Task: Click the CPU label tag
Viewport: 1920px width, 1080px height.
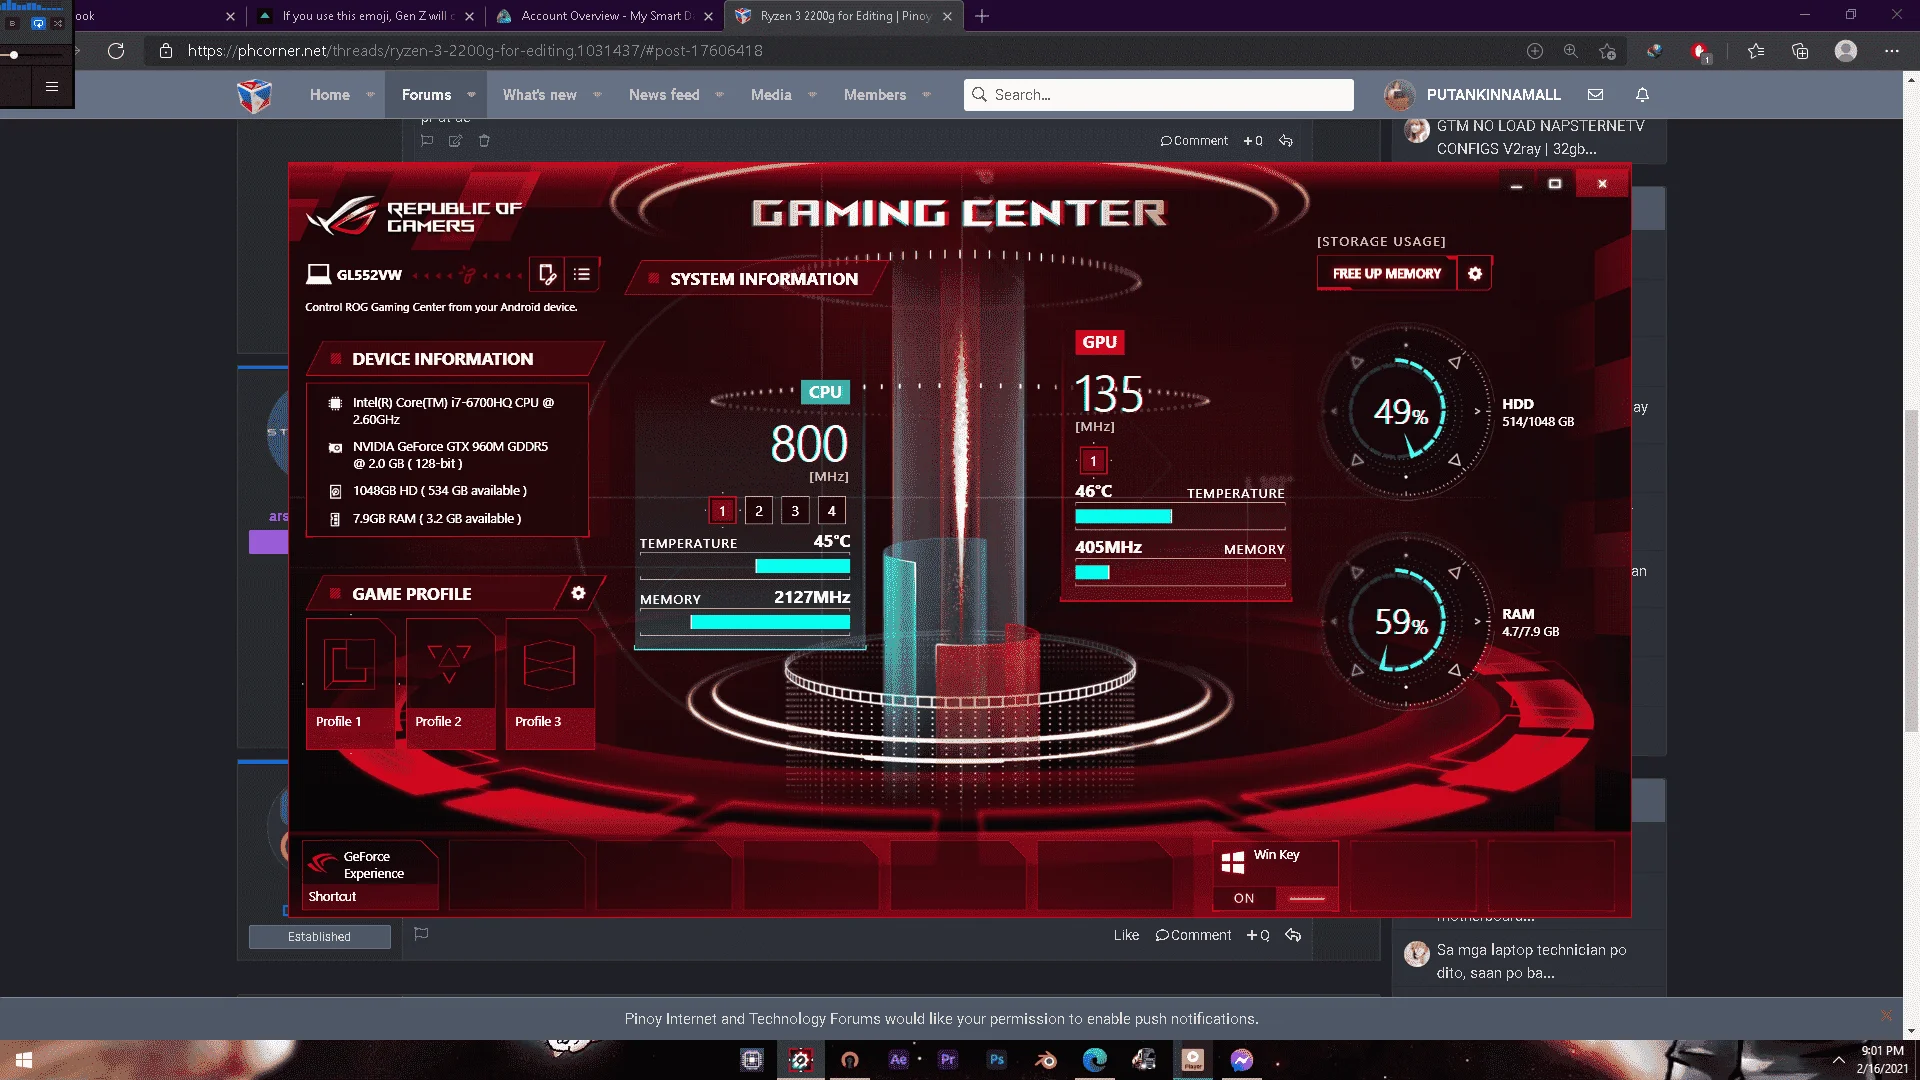Action: click(825, 392)
